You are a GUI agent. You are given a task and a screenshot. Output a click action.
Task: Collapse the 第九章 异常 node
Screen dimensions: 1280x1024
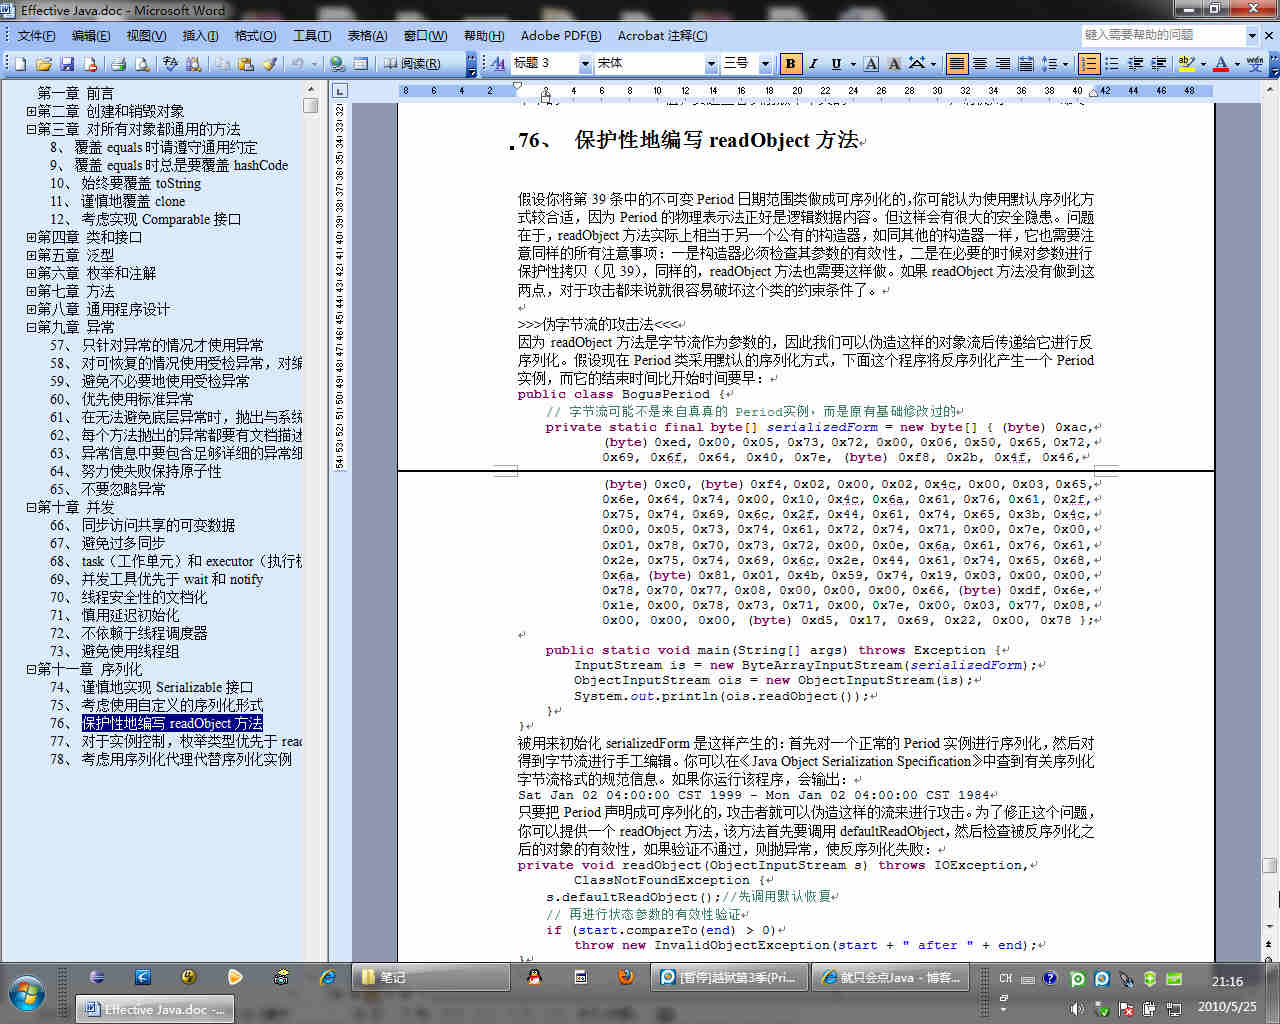click(x=31, y=327)
